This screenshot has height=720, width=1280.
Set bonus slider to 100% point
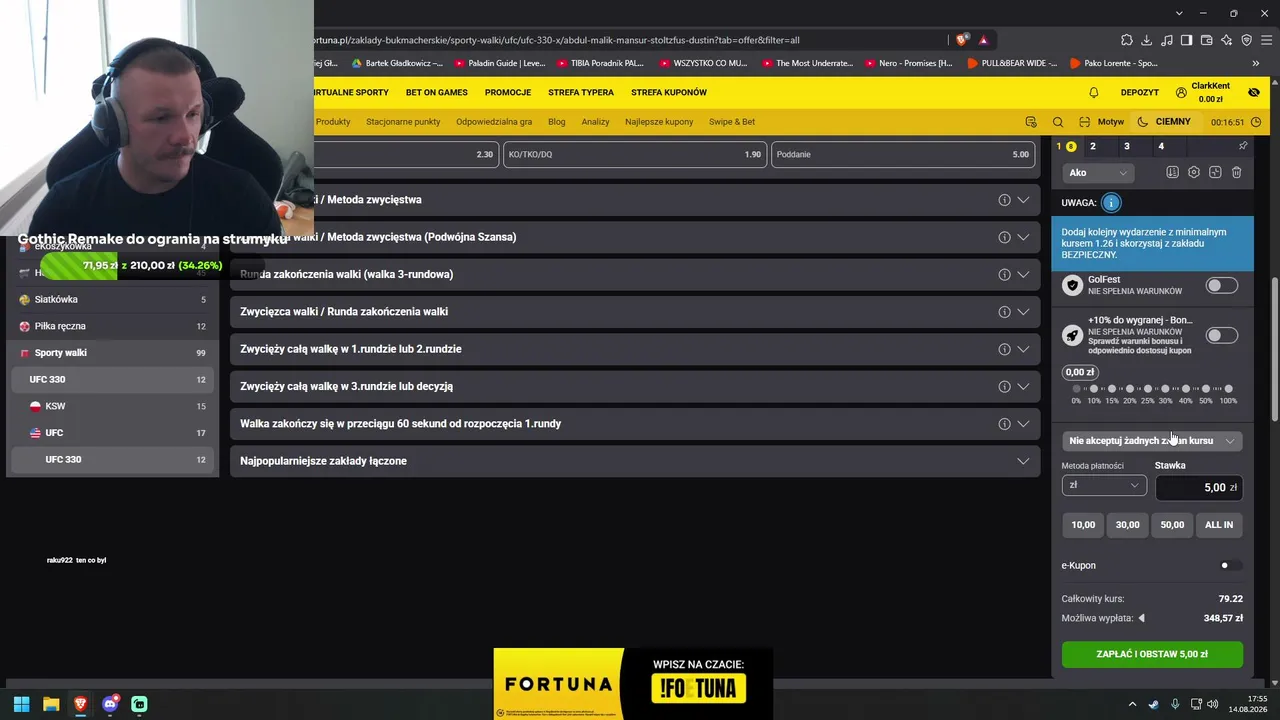pyautogui.click(x=1228, y=389)
